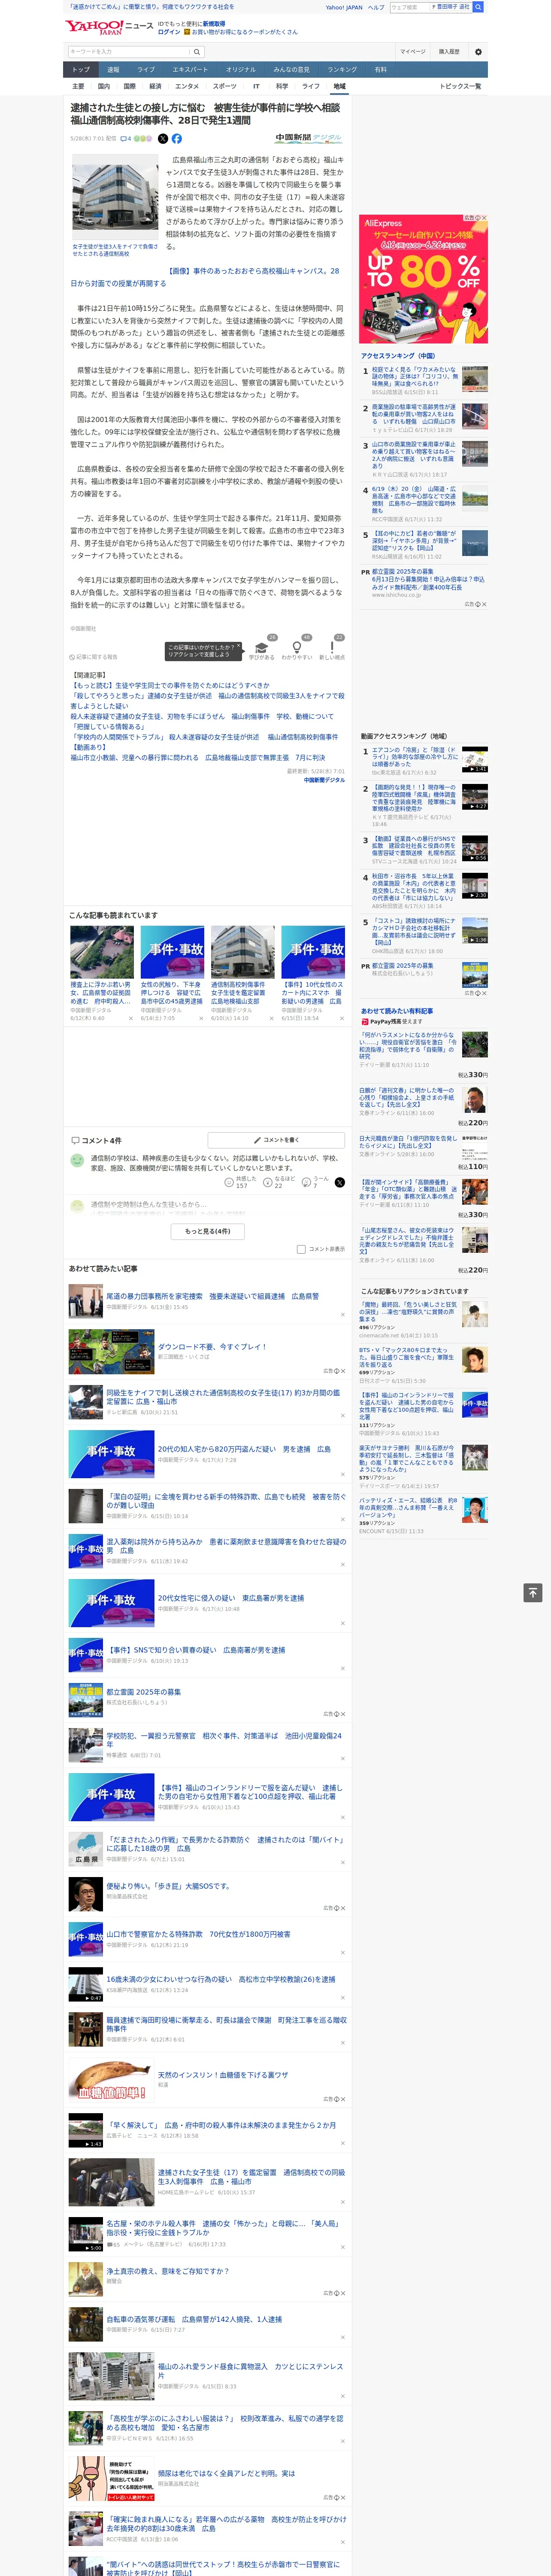Click the ヘルプ link in header
Viewport: 551px width, 2576px height.
point(376,7)
